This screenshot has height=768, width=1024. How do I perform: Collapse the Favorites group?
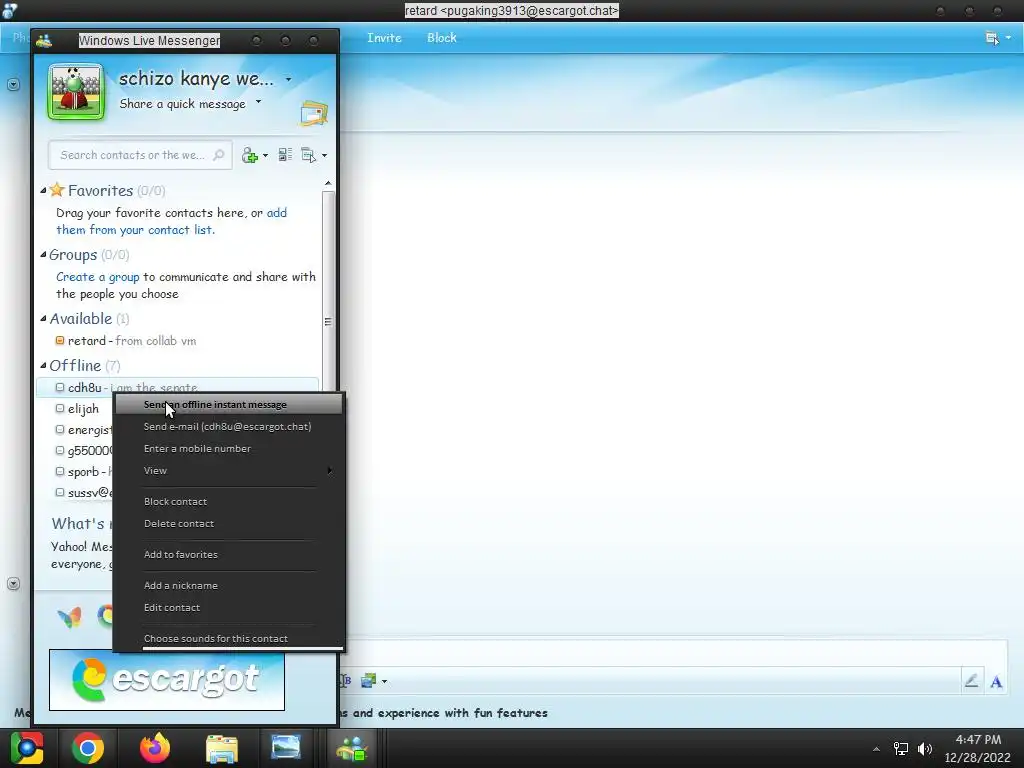click(43, 191)
